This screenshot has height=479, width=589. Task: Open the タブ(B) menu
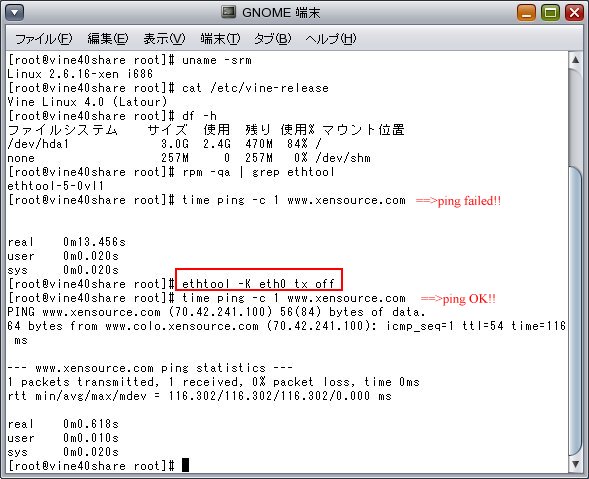point(273,39)
